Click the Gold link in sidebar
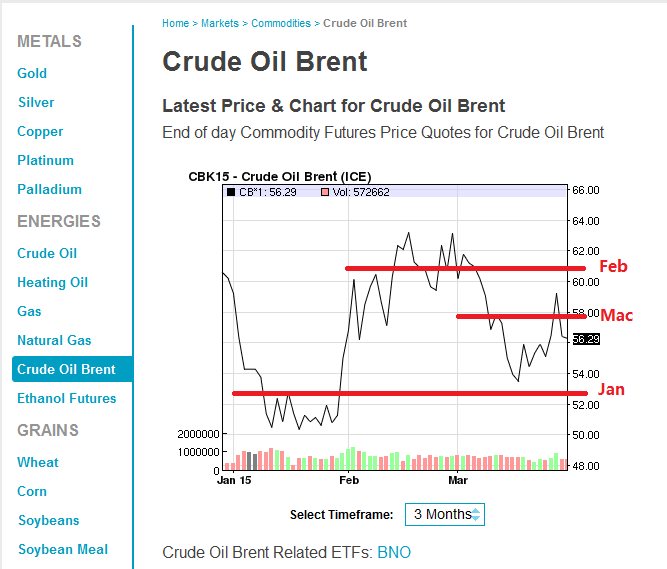The height and width of the screenshot is (569, 667). point(32,73)
